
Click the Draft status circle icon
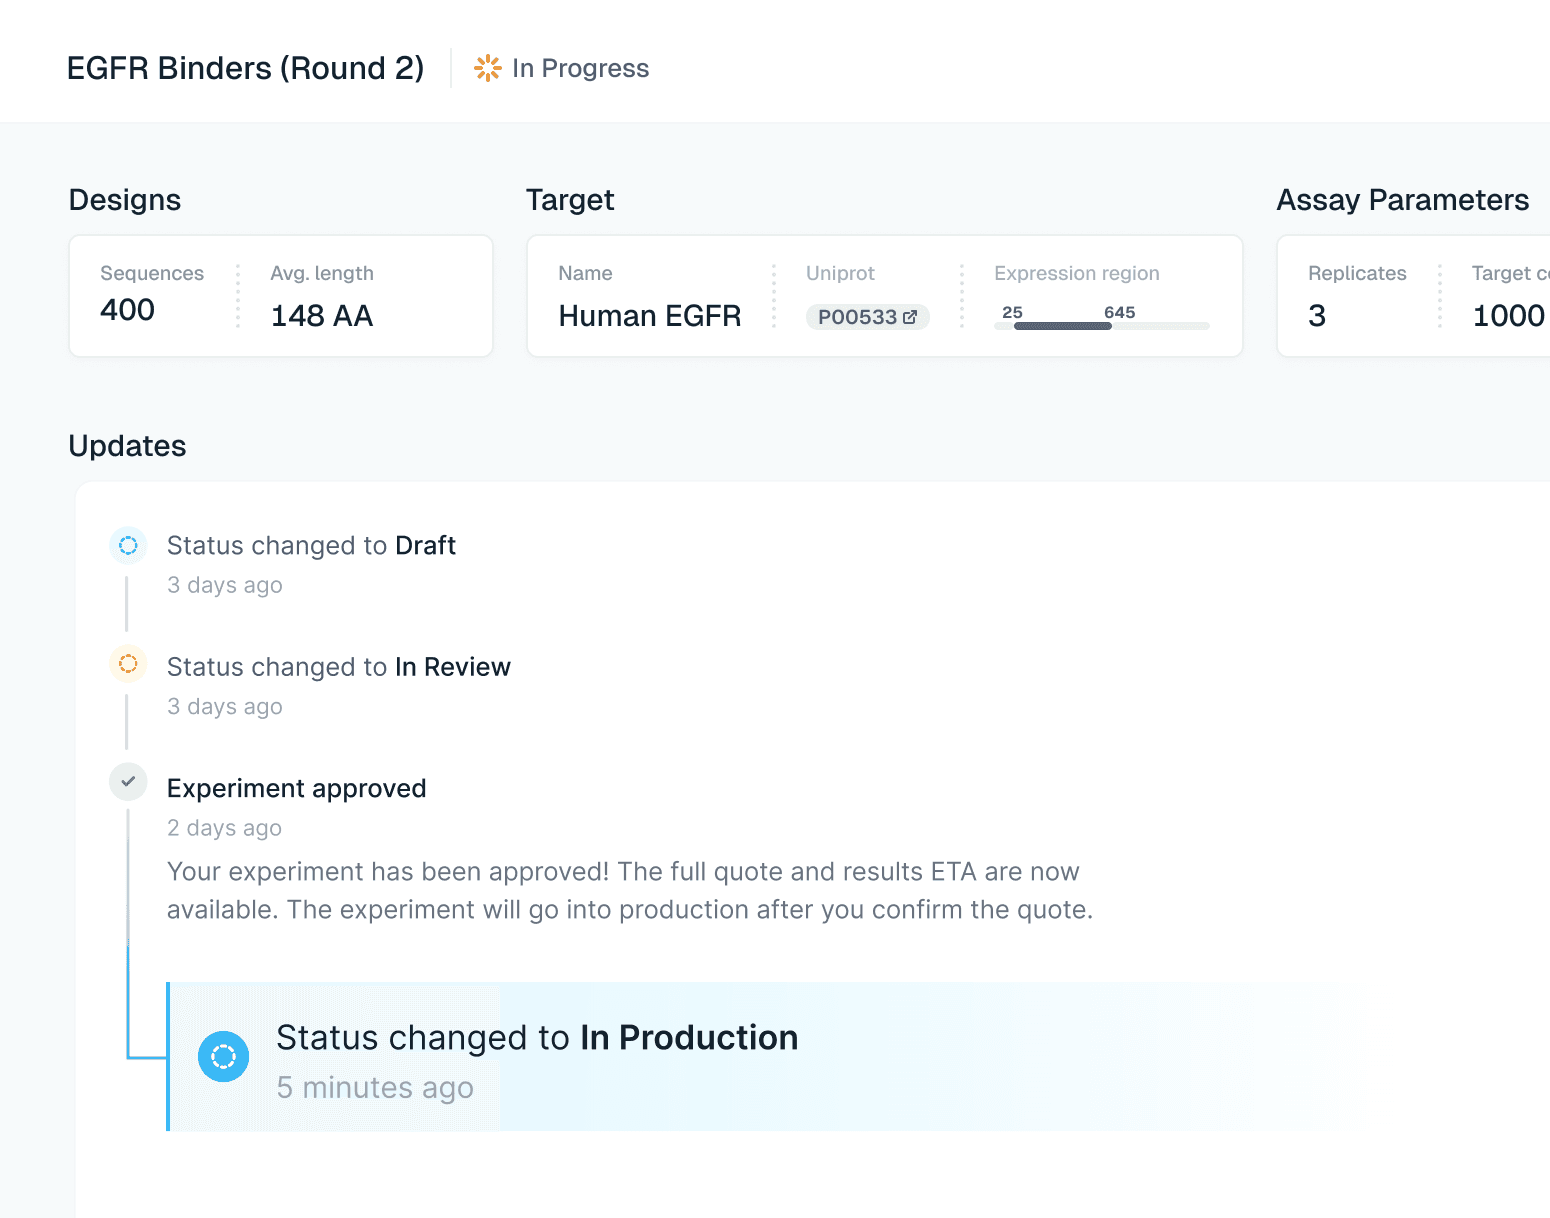(127, 545)
